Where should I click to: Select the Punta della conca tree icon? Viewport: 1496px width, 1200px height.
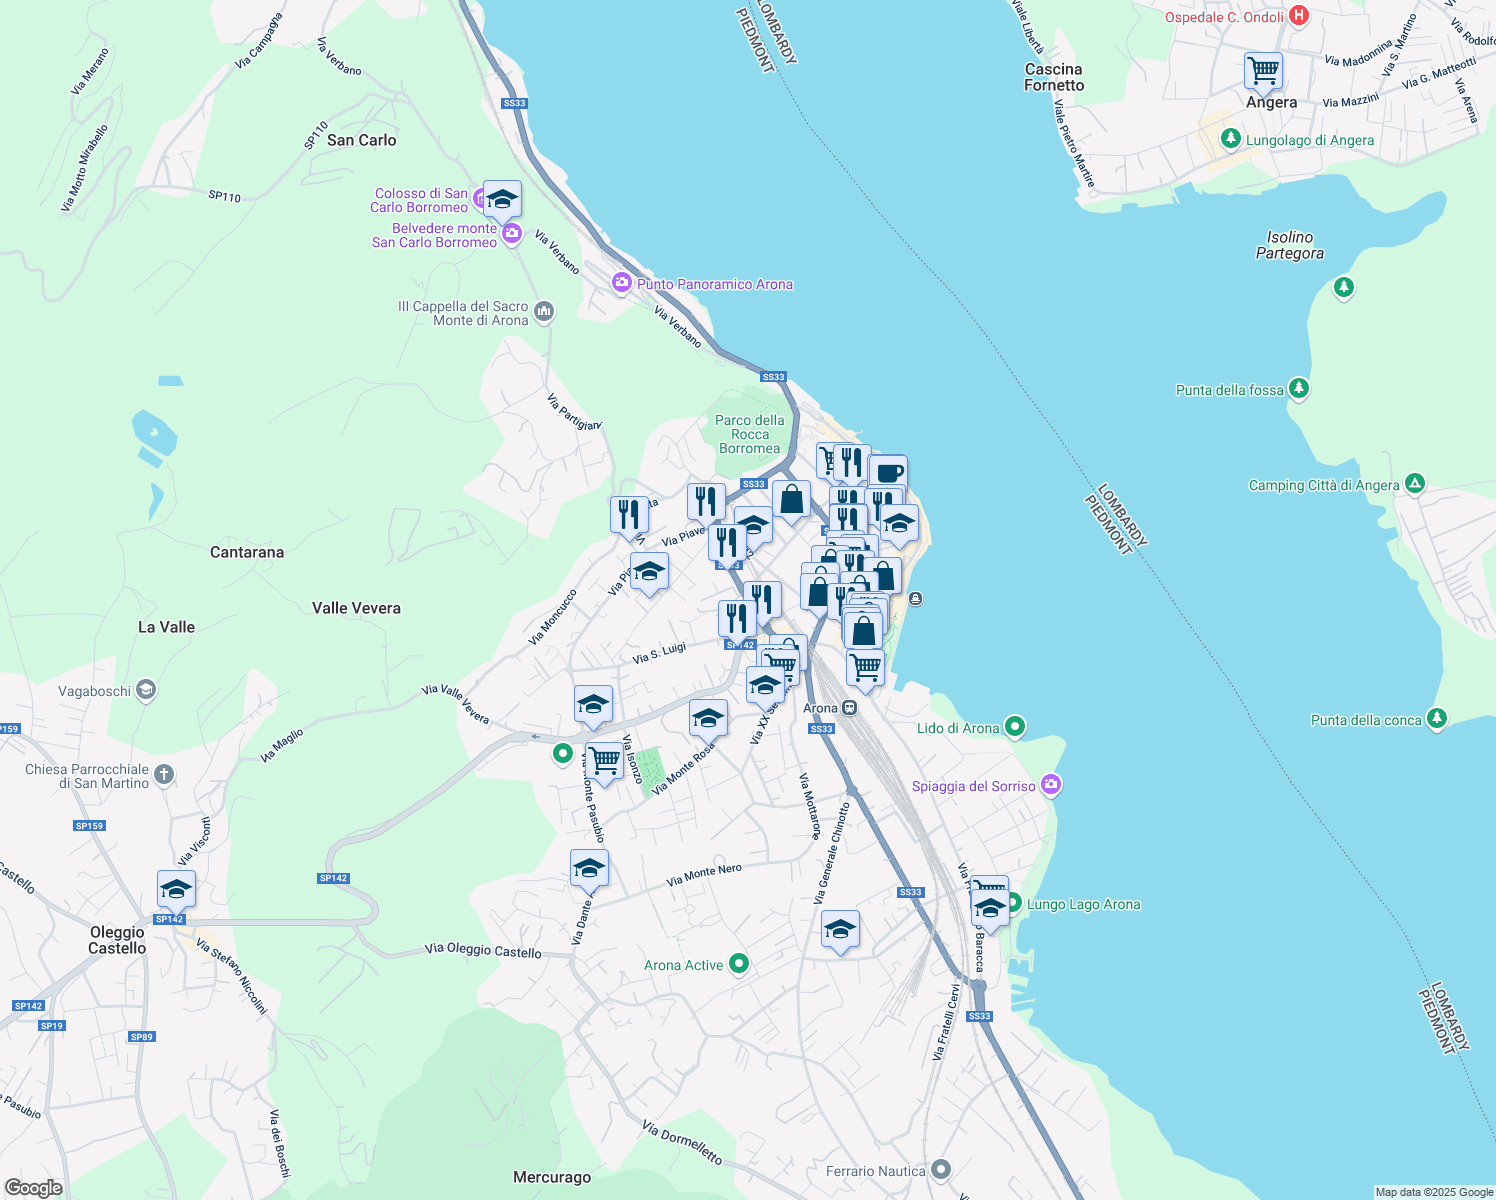(1436, 718)
